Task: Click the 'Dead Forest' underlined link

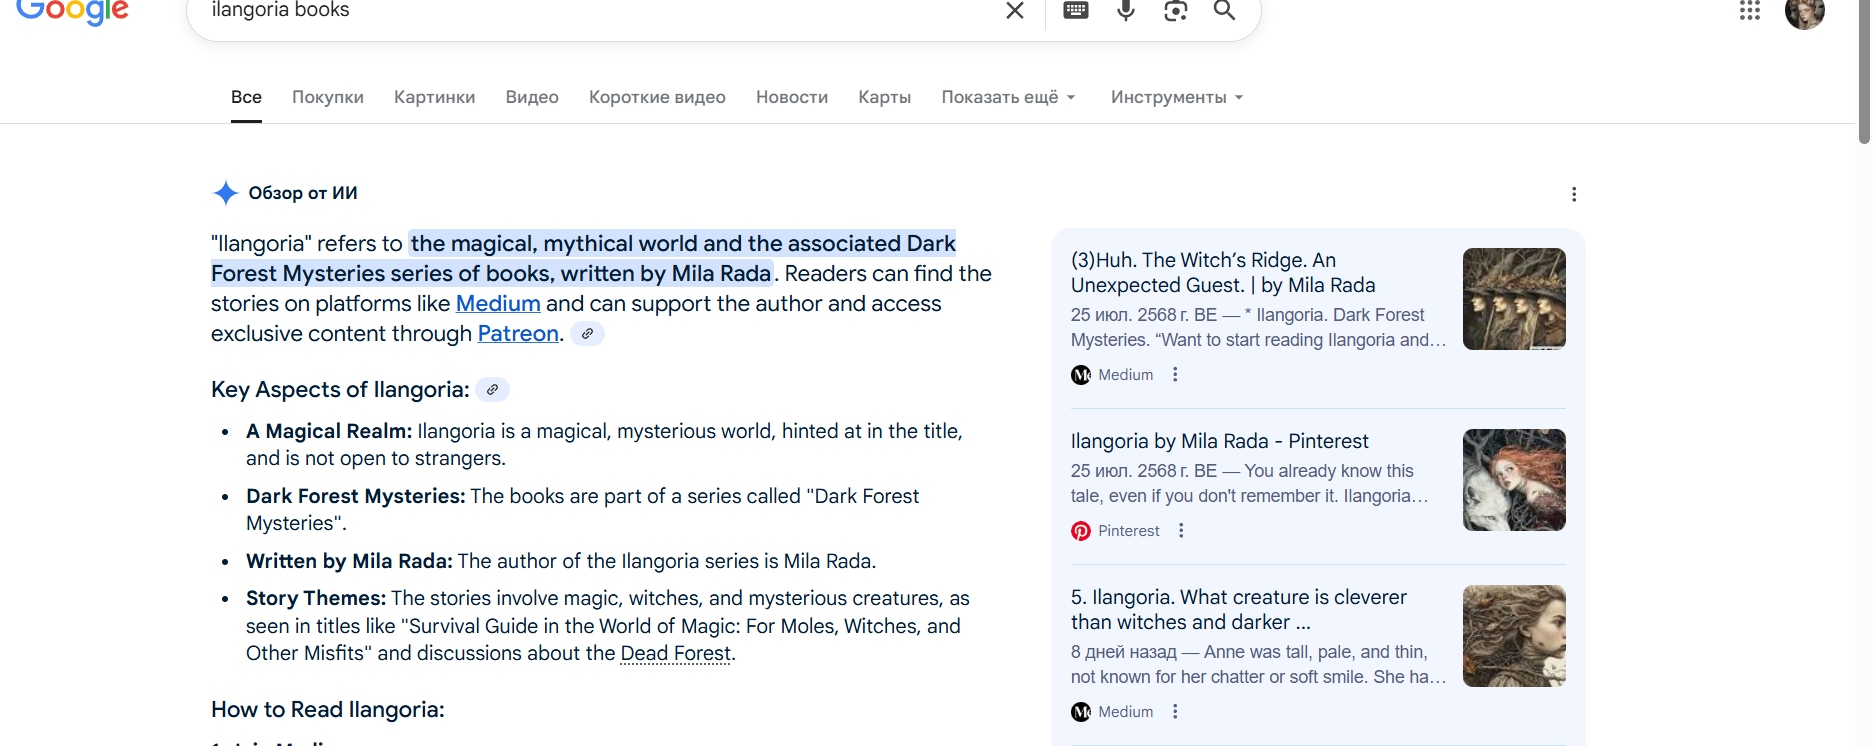Action: click(x=676, y=654)
